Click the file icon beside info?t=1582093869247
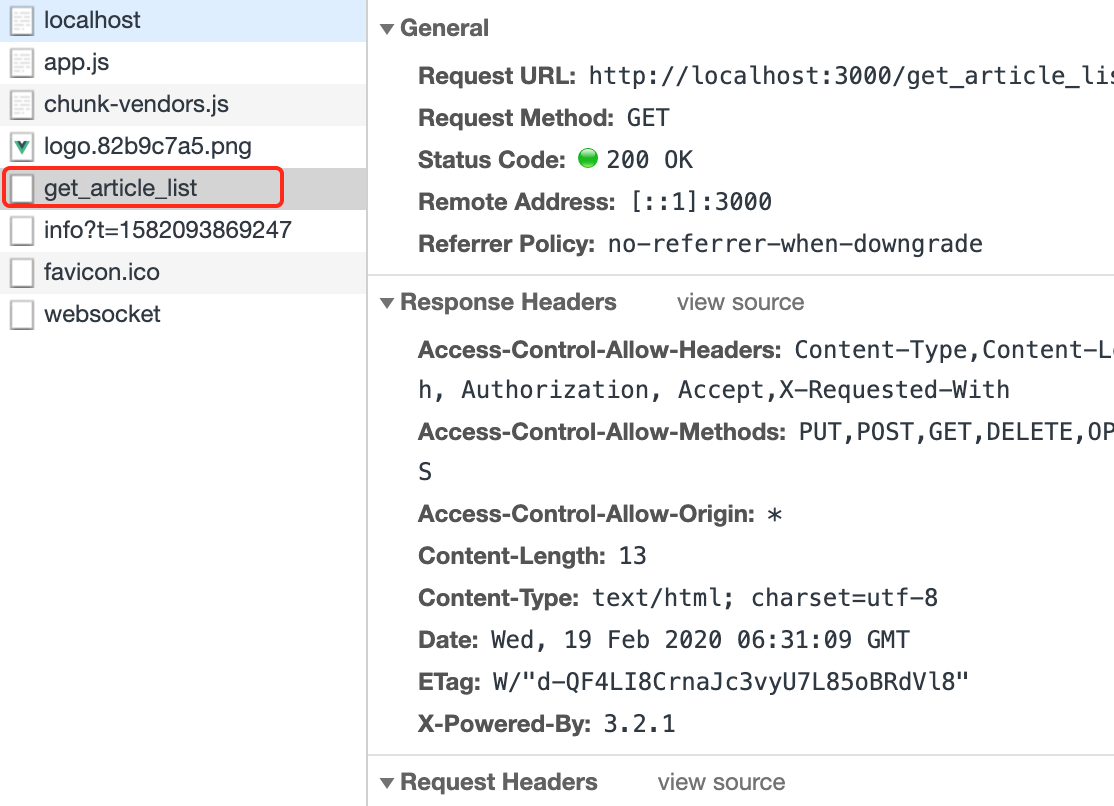This screenshot has width=1114, height=806. tap(22, 229)
